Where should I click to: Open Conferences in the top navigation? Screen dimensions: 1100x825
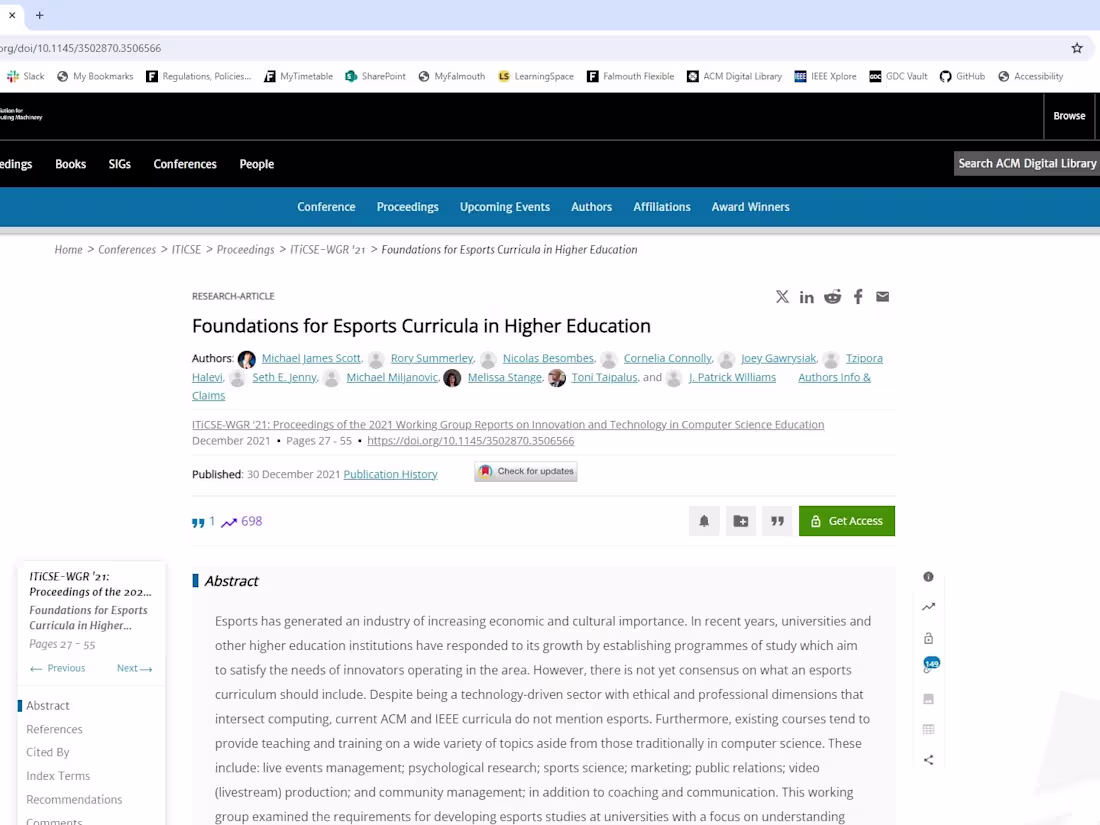(x=185, y=164)
